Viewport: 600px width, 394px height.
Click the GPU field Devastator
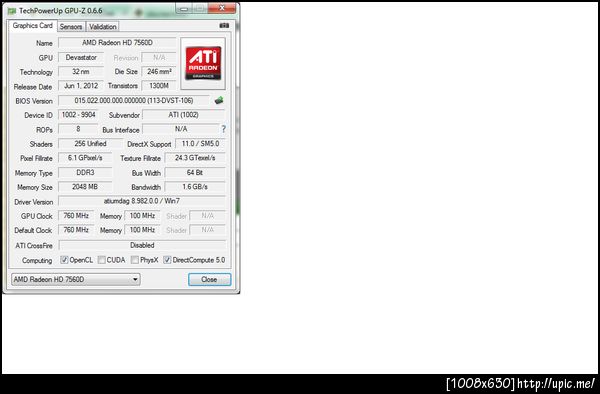click(x=81, y=58)
